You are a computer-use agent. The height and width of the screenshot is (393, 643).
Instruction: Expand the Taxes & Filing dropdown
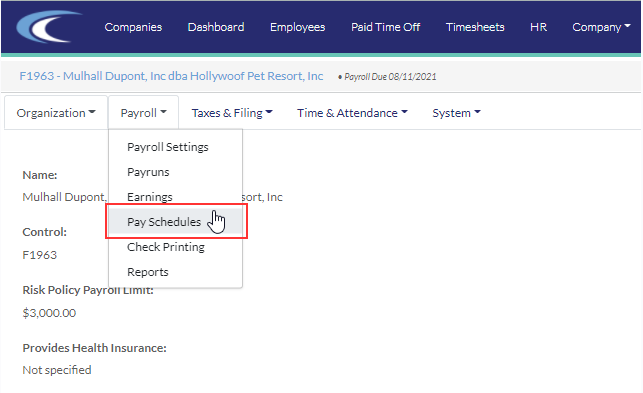coord(232,113)
